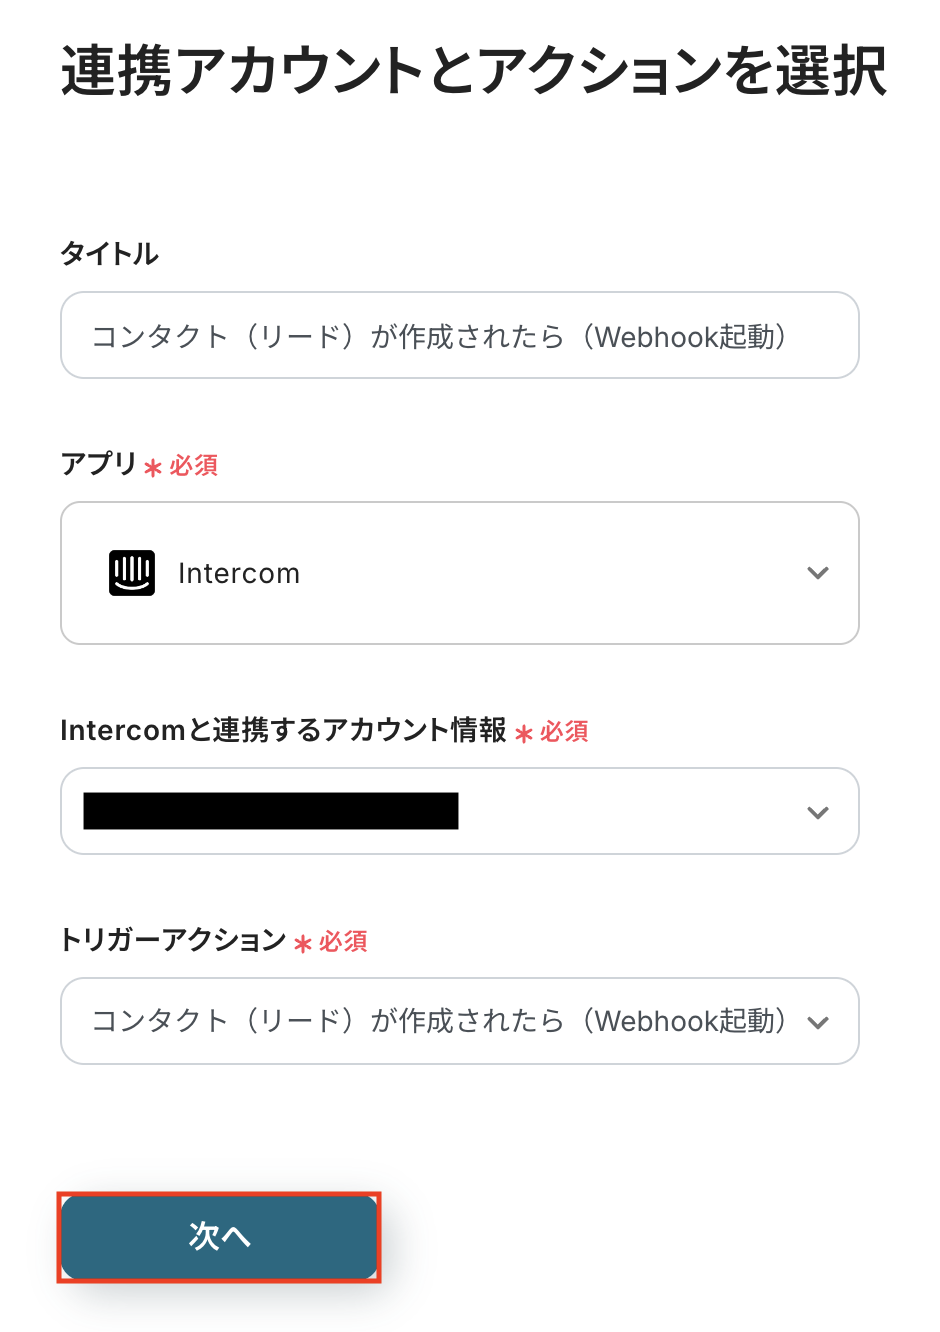This screenshot has height=1332, width=940.
Task: Click the asterisk after アカウント情報 label
Action: point(524,733)
